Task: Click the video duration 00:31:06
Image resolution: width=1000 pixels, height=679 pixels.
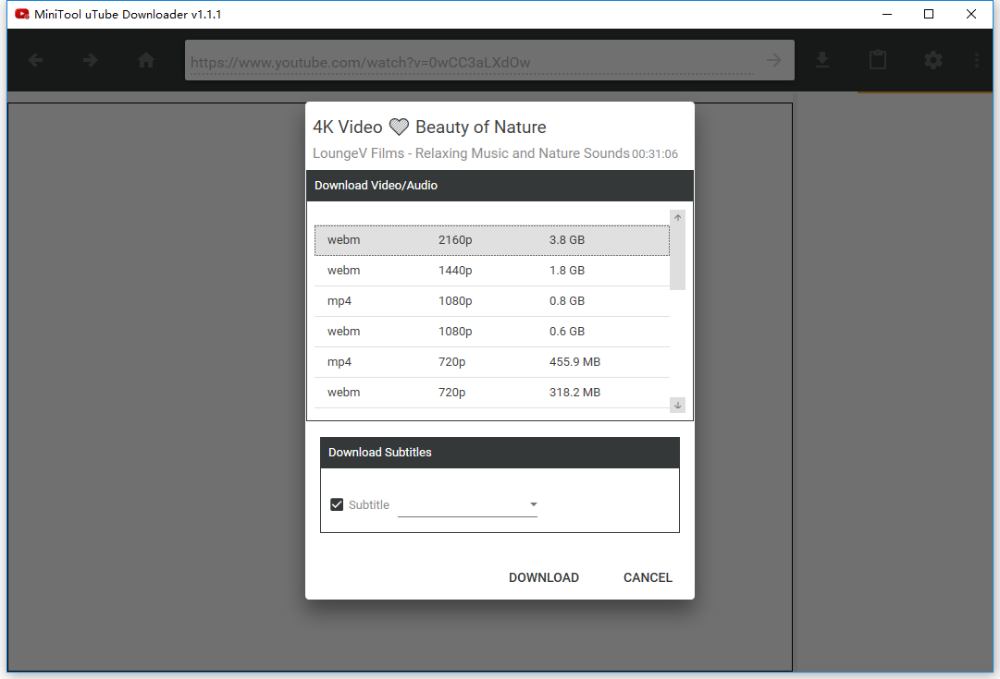Action: click(x=655, y=154)
